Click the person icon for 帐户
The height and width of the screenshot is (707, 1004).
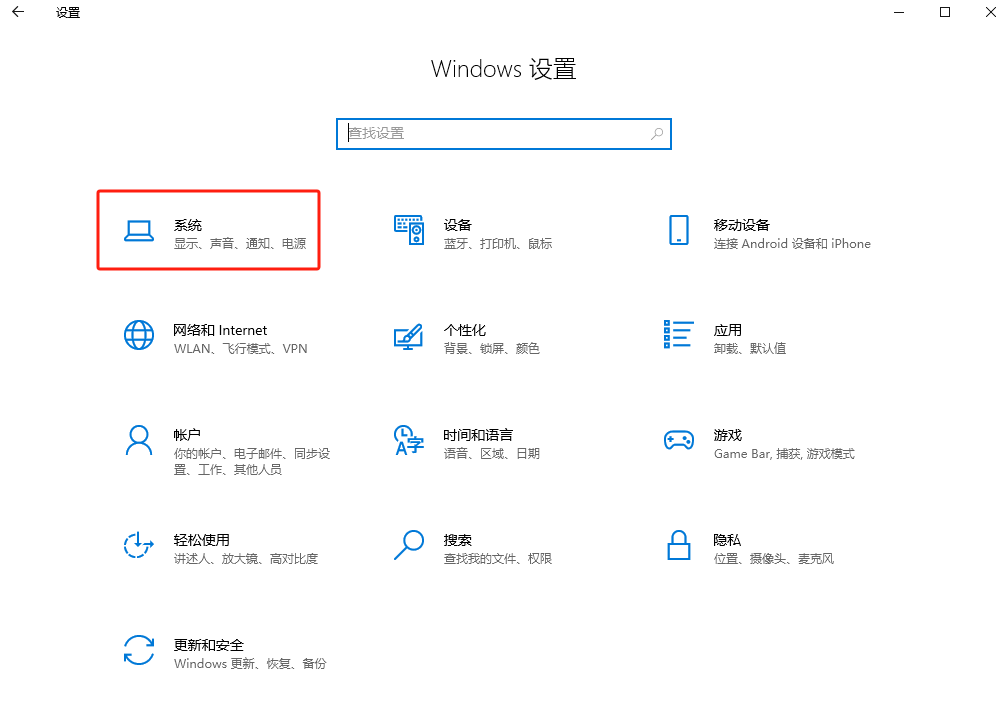coord(139,440)
